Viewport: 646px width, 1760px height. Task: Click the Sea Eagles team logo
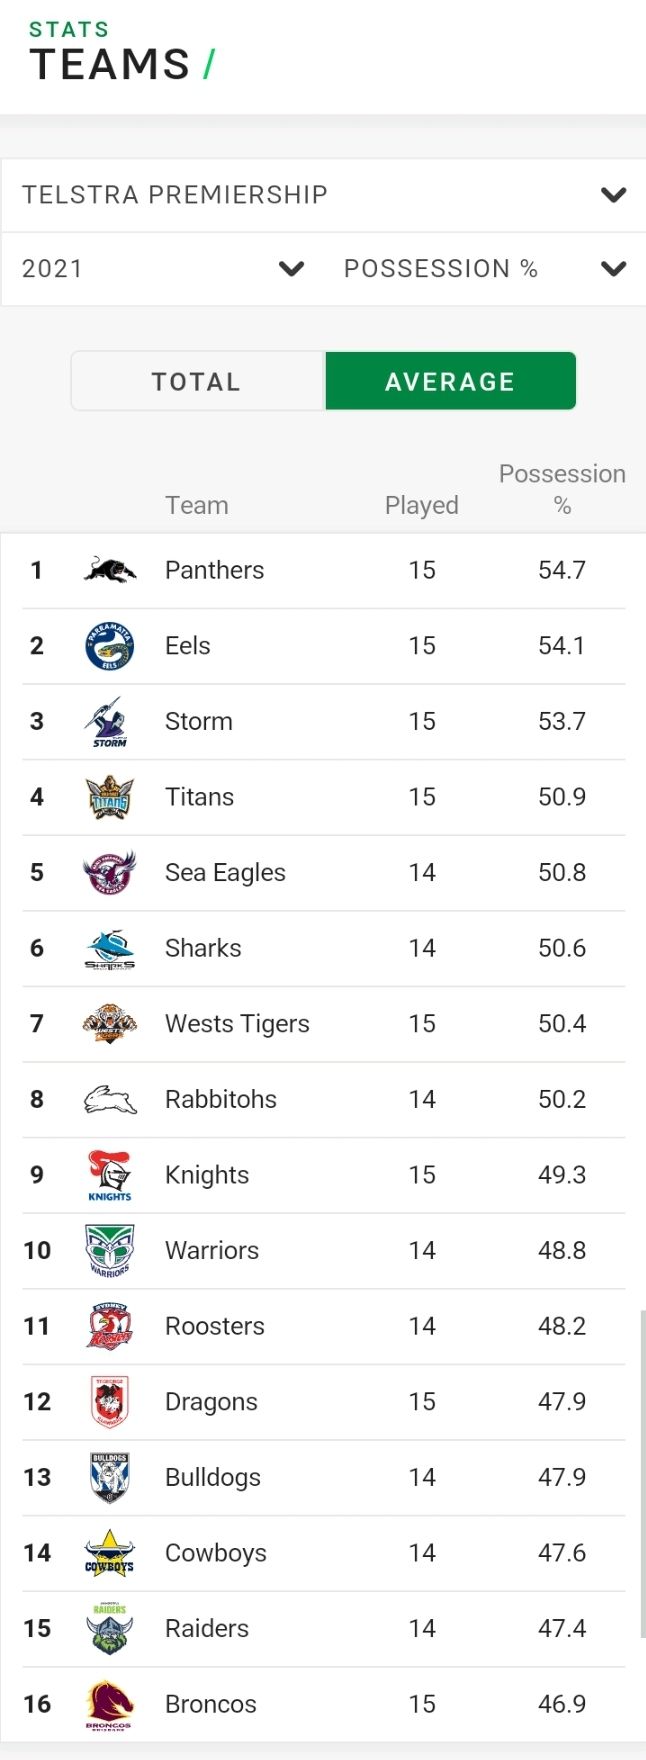point(109,873)
